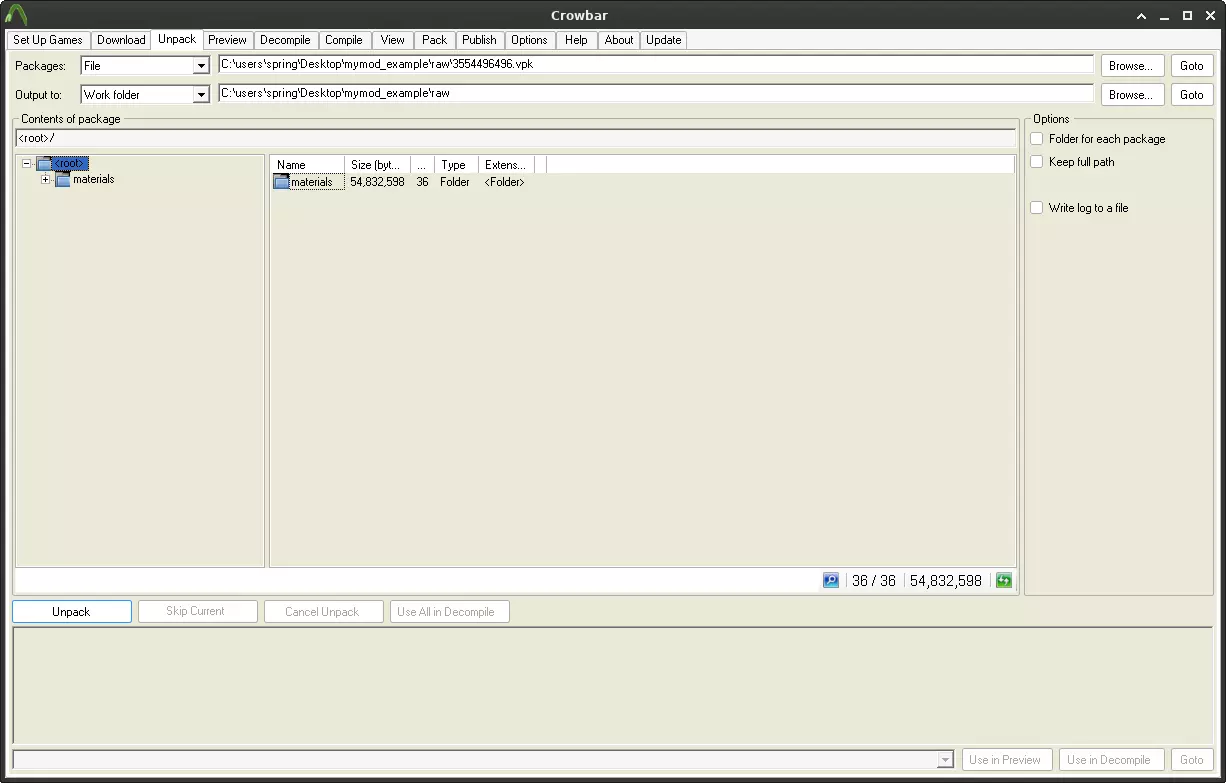Select the Unpack tab
This screenshot has width=1226, height=783.
(177, 39)
